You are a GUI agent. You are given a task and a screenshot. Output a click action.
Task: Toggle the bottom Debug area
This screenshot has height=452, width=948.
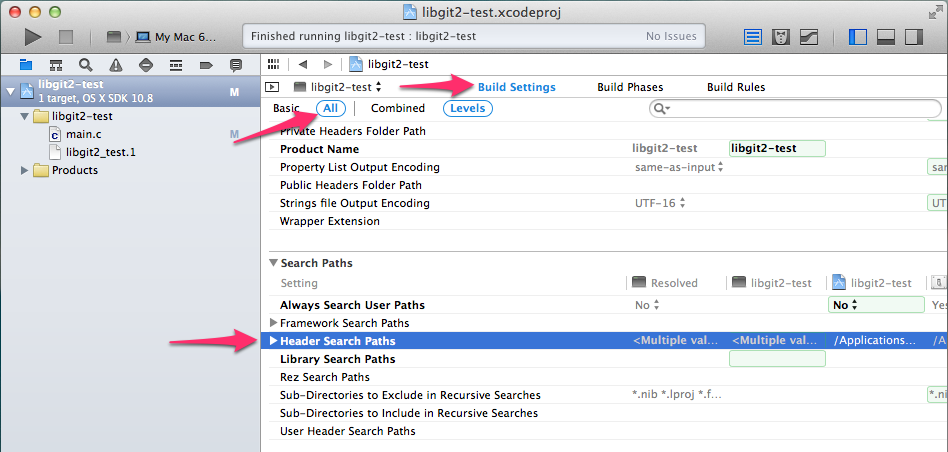pyautogui.click(x=885, y=37)
